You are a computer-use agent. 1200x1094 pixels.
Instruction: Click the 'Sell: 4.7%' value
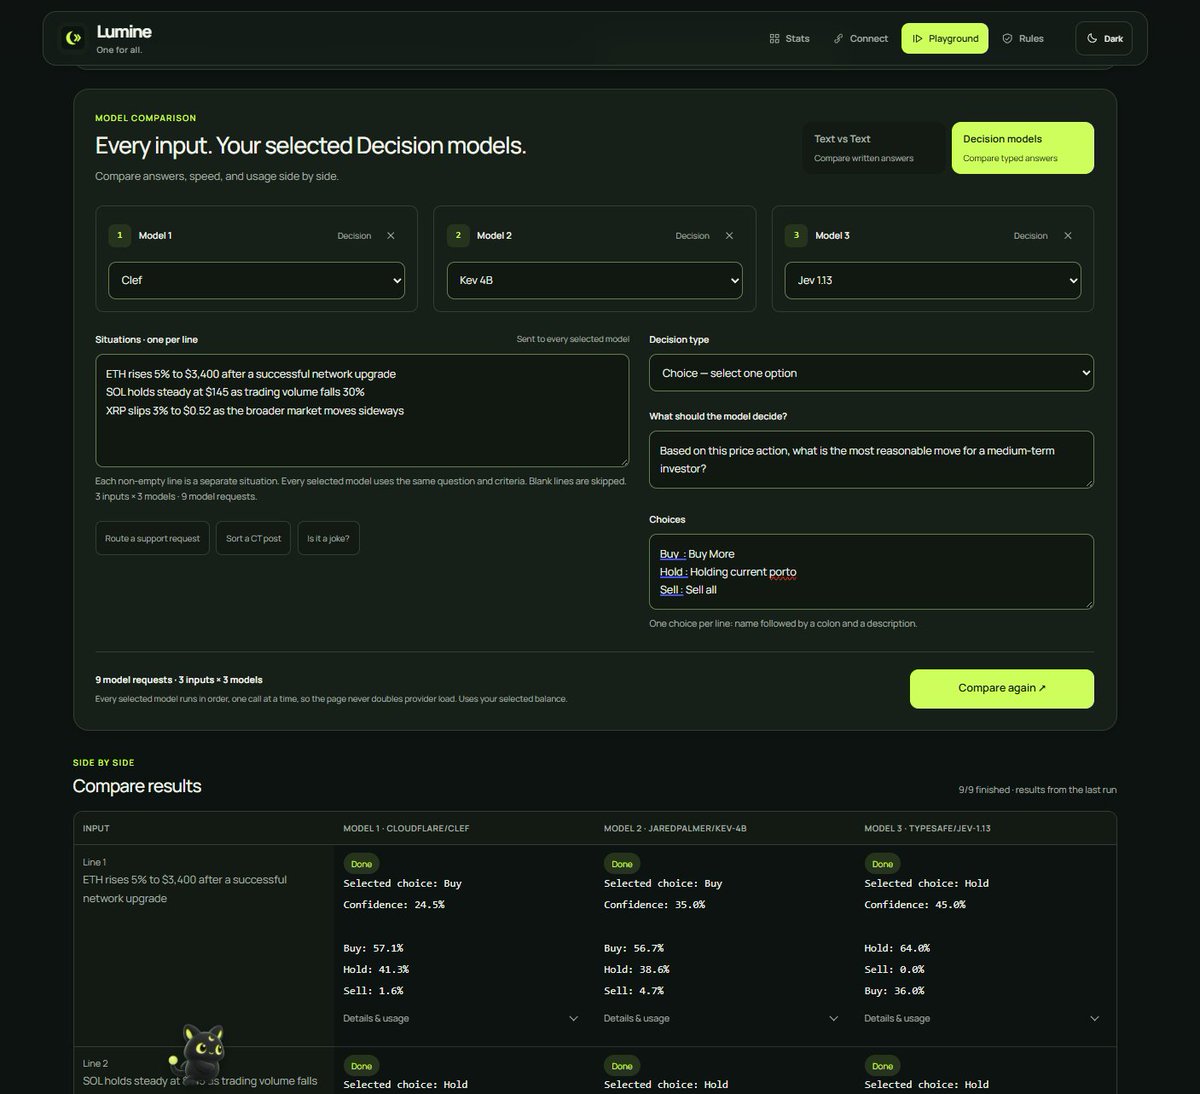coord(634,991)
